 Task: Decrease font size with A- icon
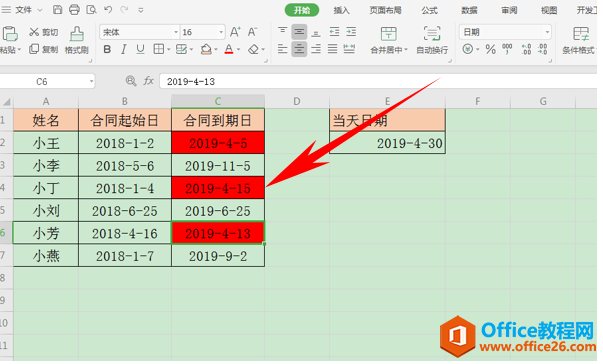(x=252, y=32)
